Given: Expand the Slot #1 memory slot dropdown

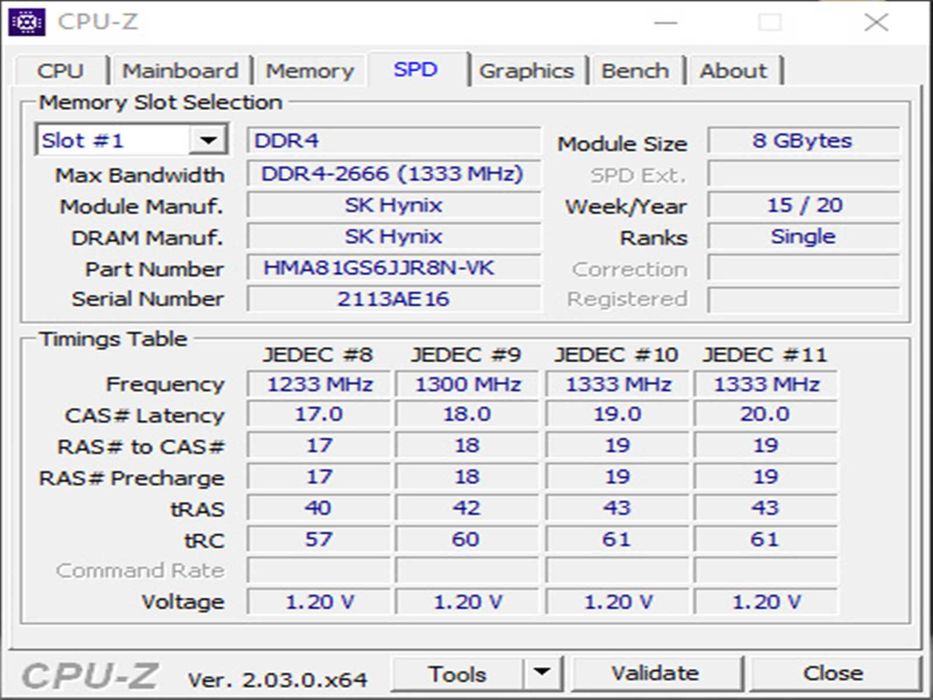Looking at the screenshot, I should pos(208,140).
